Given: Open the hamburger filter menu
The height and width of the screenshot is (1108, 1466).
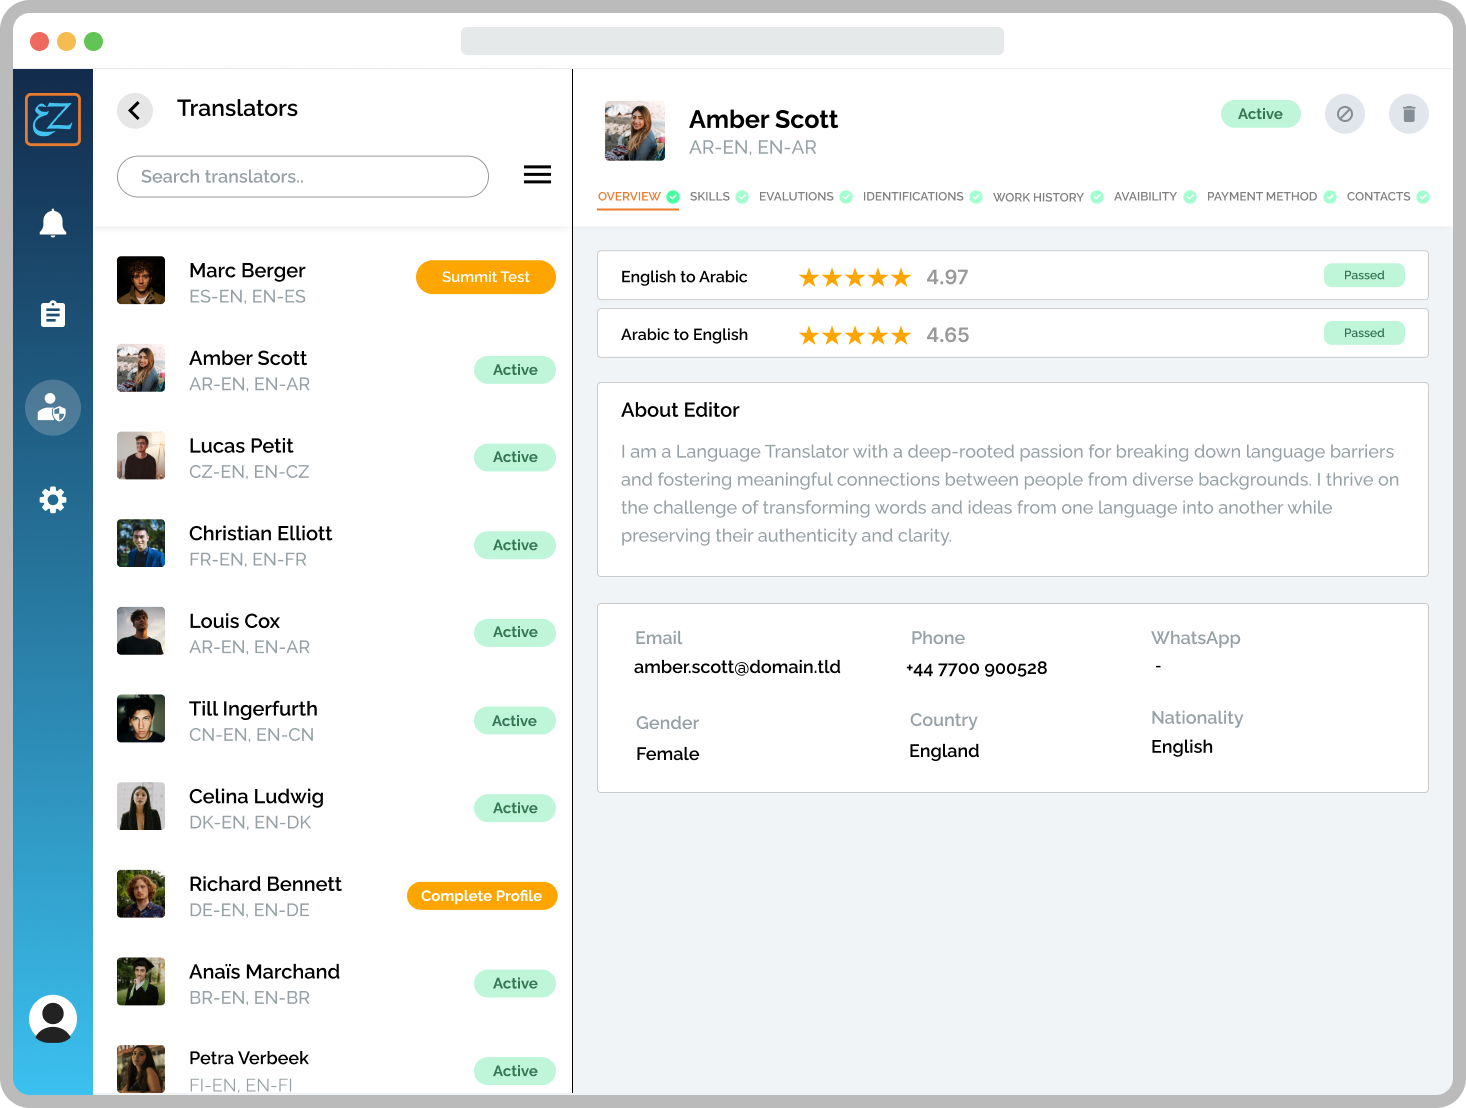Looking at the screenshot, I should pyautogui.click(x=537, y=175).
